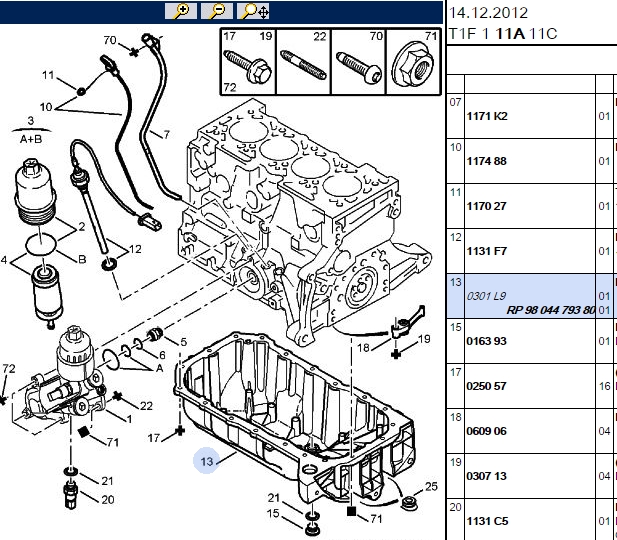This screenshot has height=540, width=617.
Task: Select callout 6 for the small seal
Action: click(162, 355)
